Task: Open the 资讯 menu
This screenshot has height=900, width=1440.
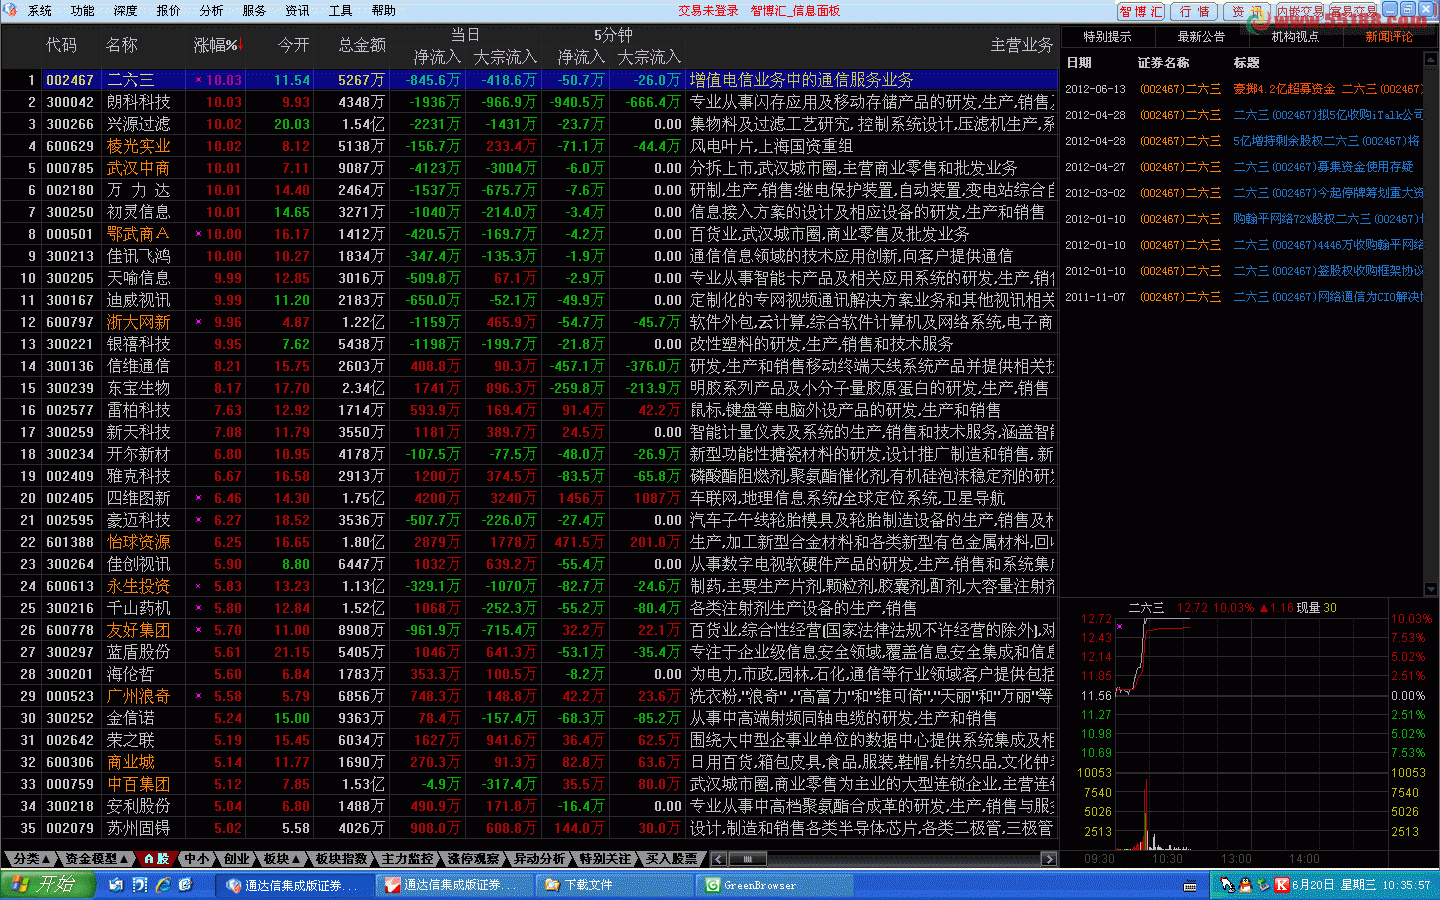Action: pos(298,11)
